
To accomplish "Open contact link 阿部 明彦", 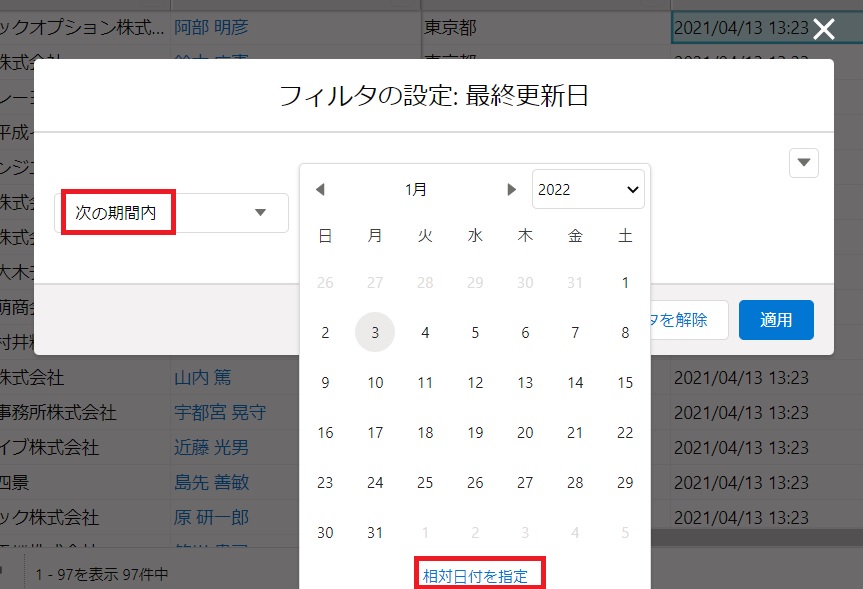I will coord(211,27).
